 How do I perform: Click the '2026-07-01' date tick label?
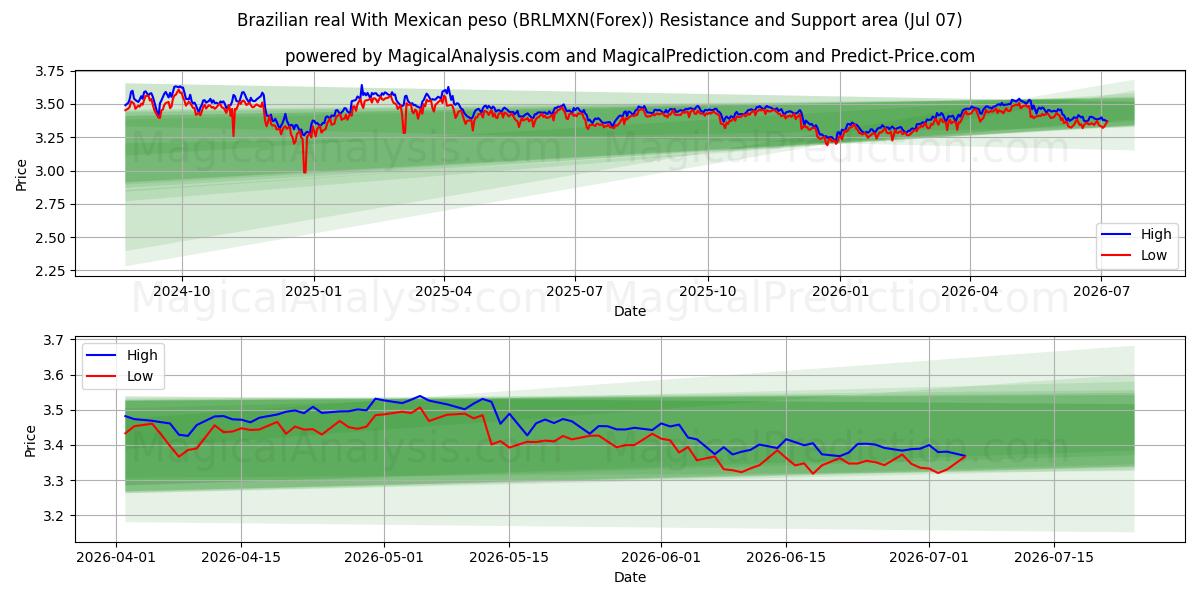pyautogui.click(x=929, y=557)
